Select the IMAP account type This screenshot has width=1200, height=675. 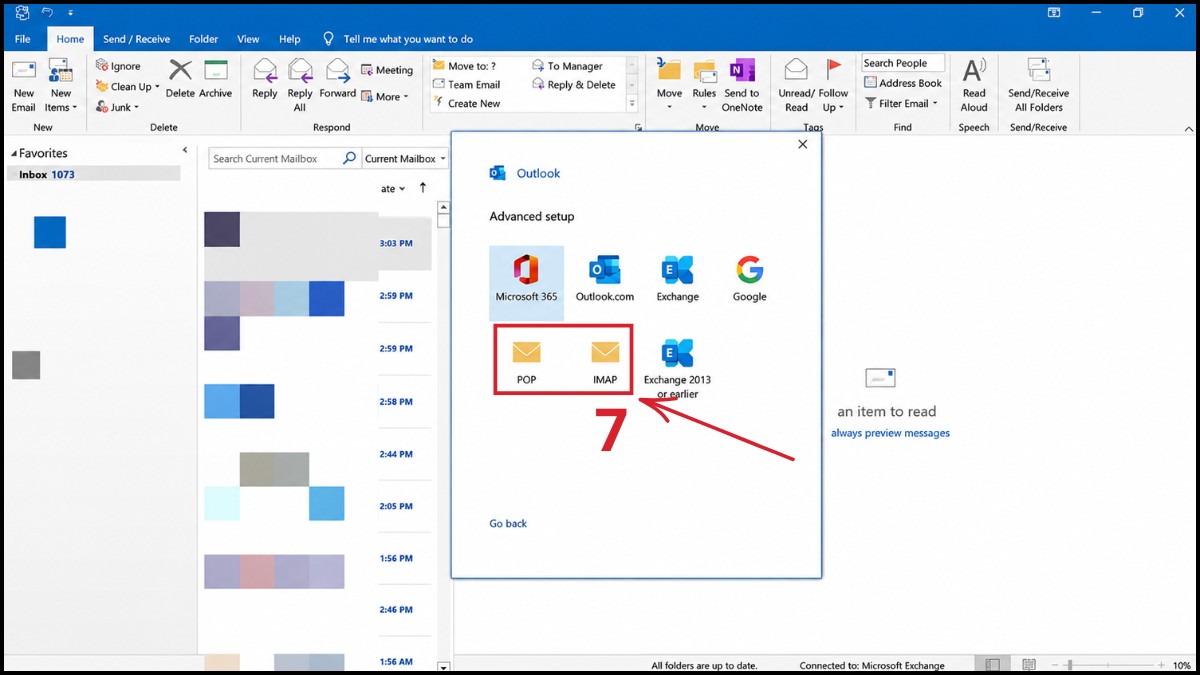pyautogui.click(x=605, y=361)
